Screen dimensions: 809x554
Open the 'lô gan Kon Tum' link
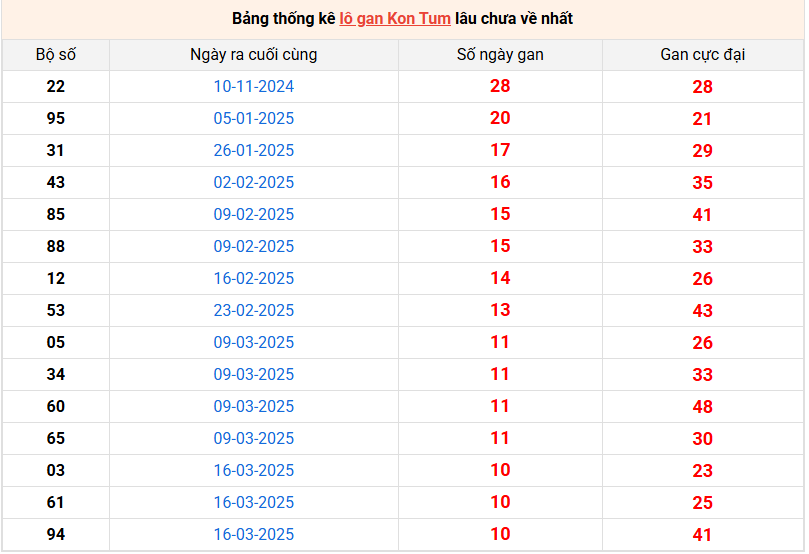[x=395, y=19]
